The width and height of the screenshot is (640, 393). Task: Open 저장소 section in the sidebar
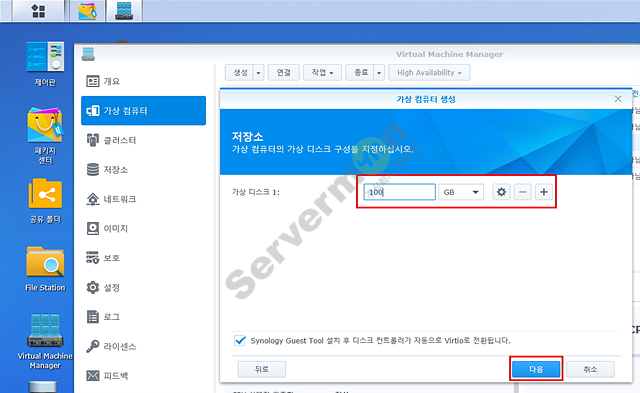click(x=143, y=169)
